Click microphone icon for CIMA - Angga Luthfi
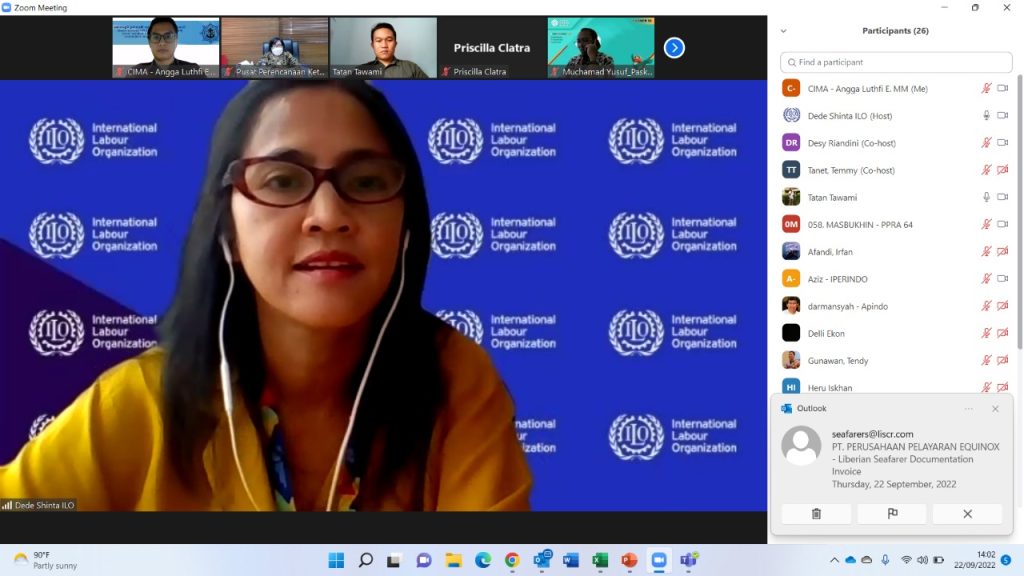 click(x=986, y=88)
